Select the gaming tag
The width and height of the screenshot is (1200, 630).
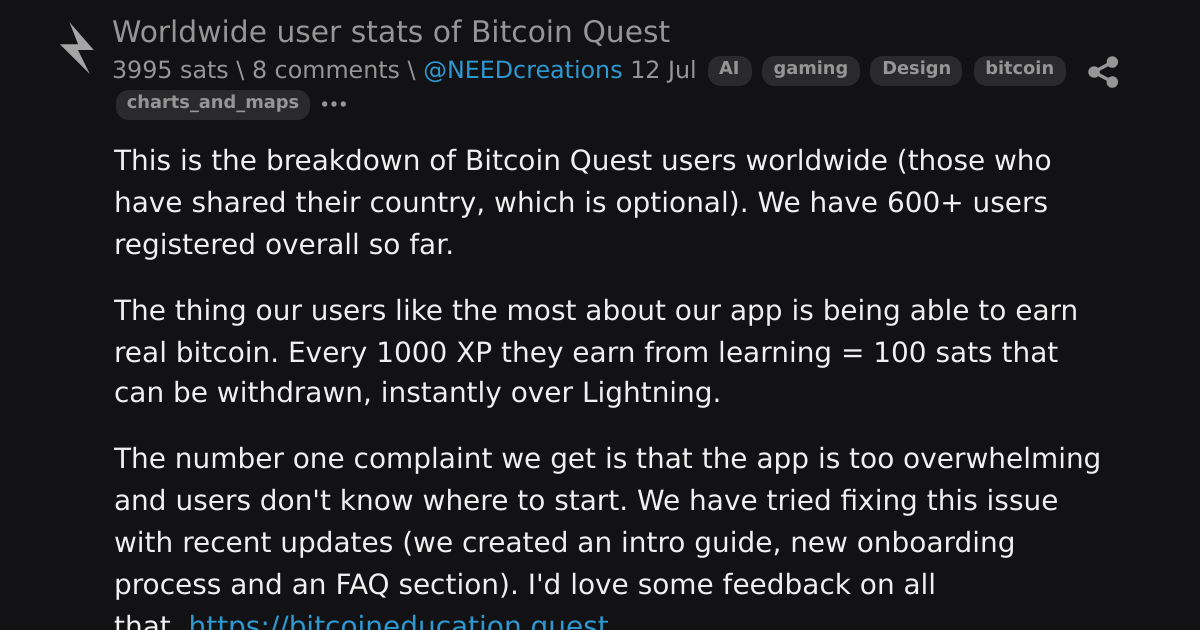coord(811,70)
